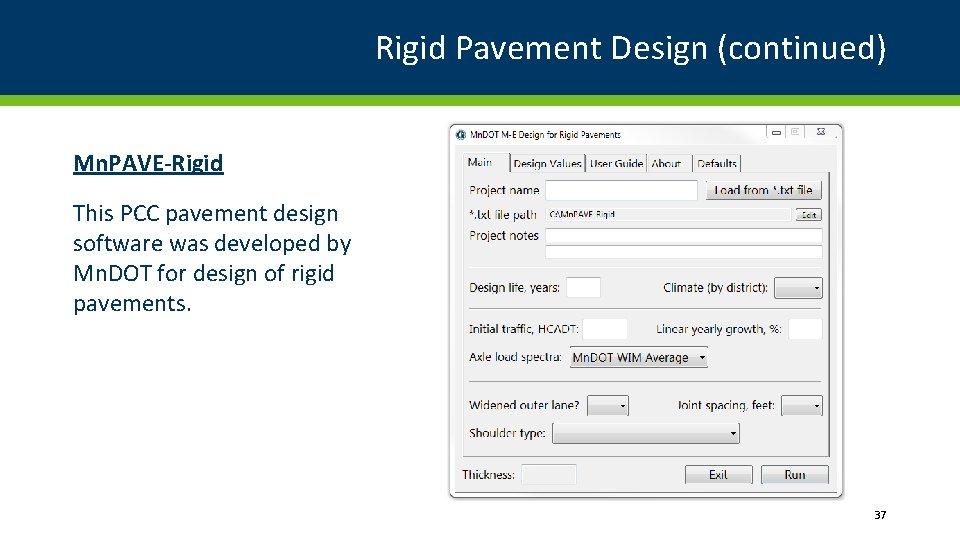Viewport: 960px width, 540px height.
Task: Click the MnDOT app icon in title bar
Action: (461, 135)
